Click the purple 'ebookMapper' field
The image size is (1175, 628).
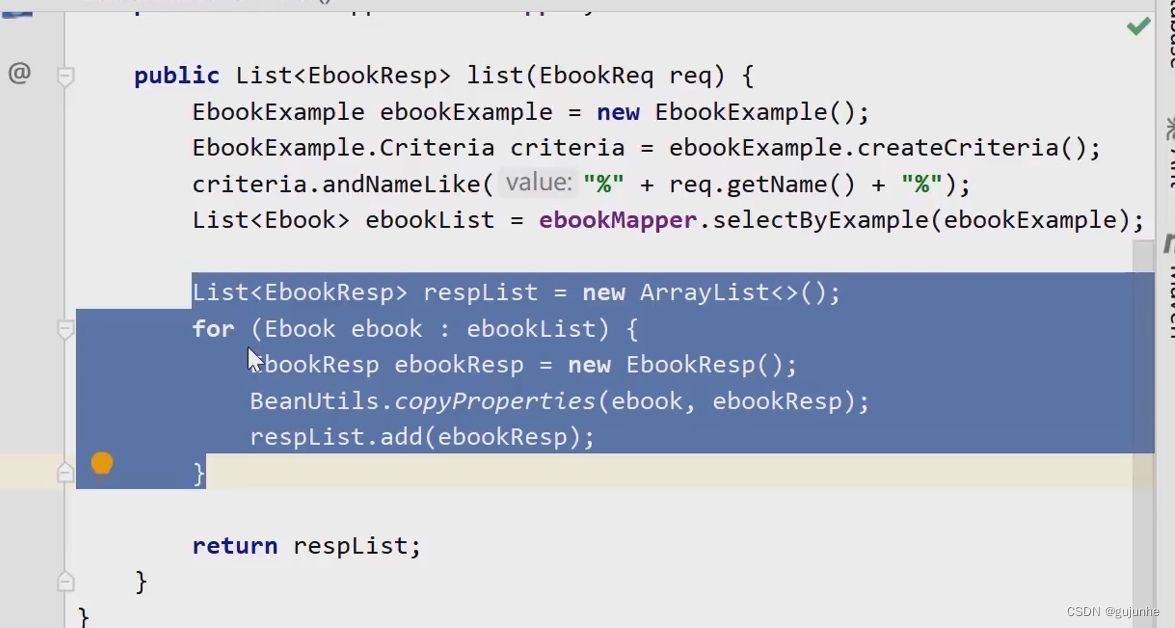pyautogui.click(x=617, y=220)
